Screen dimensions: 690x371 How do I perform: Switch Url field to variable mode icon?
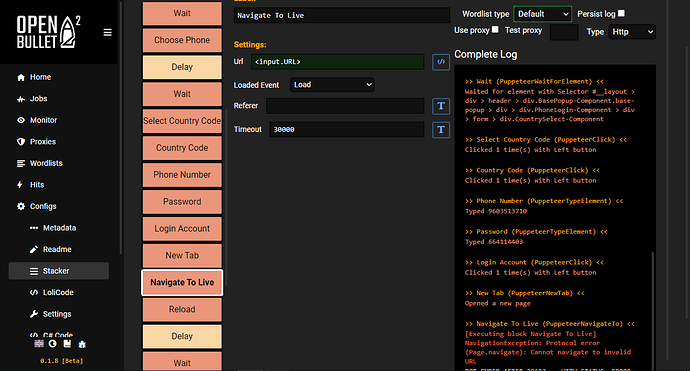(441, 62)
